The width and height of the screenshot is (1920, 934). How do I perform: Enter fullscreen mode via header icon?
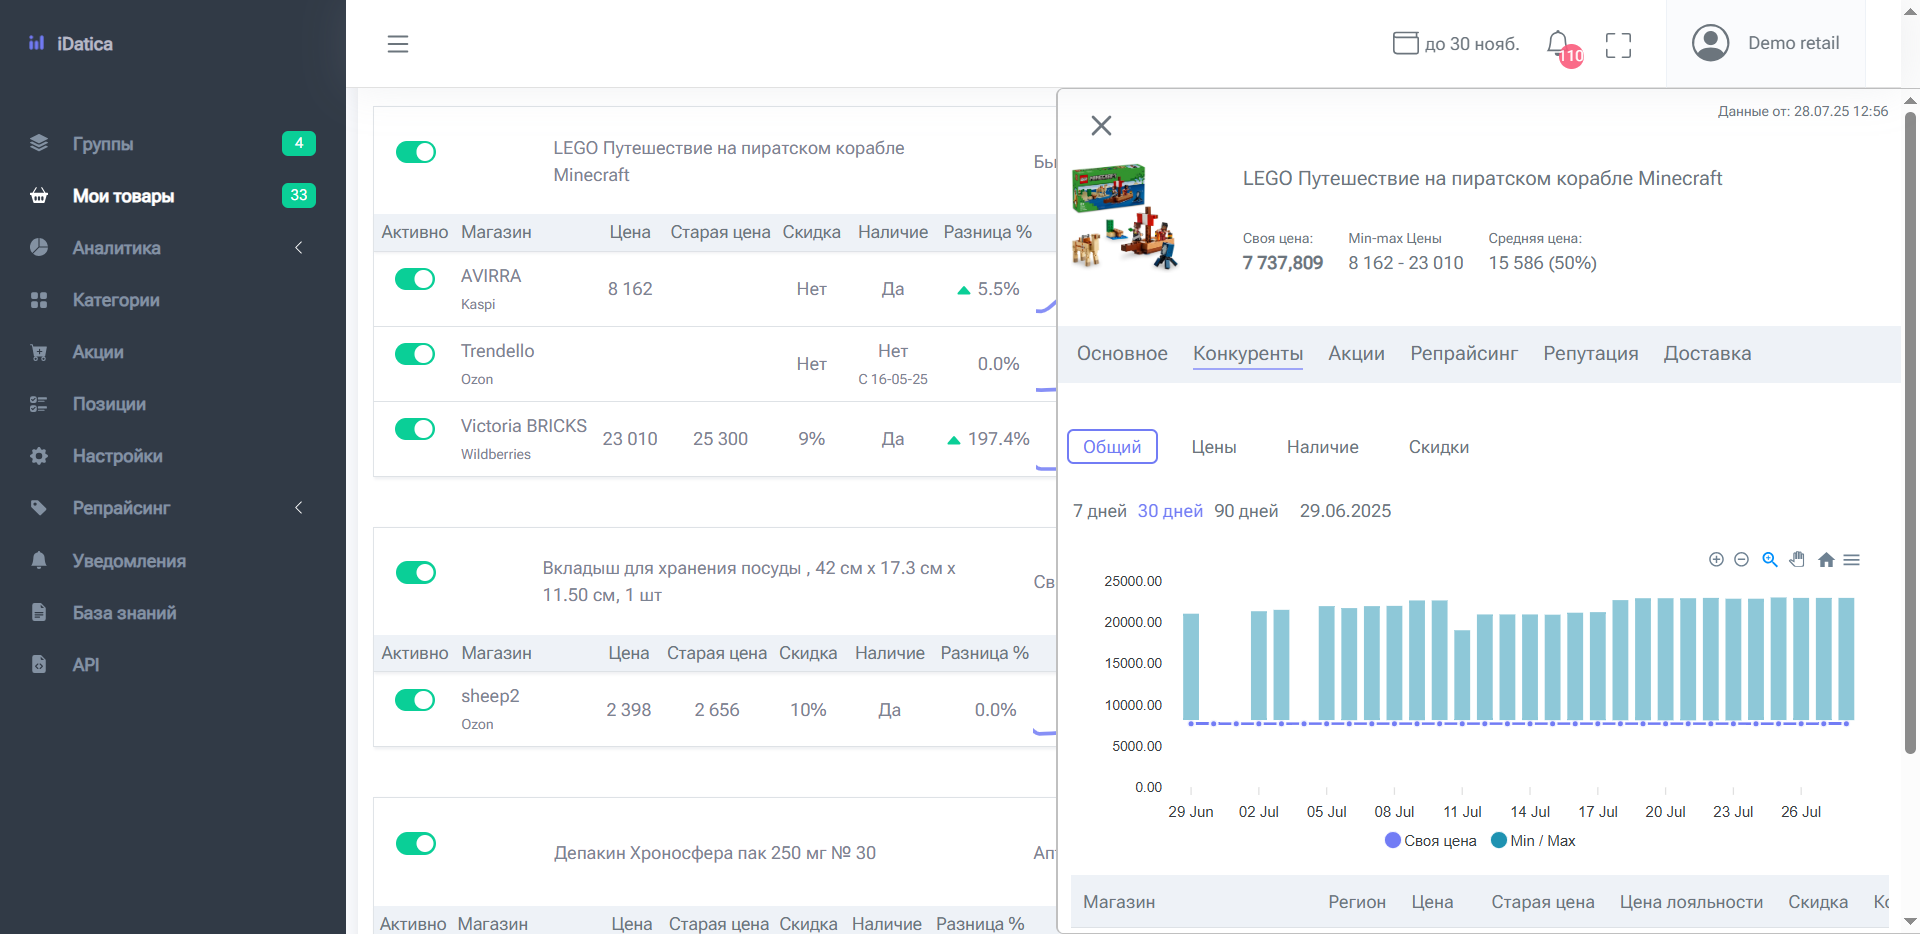[x=1618, y=45]
